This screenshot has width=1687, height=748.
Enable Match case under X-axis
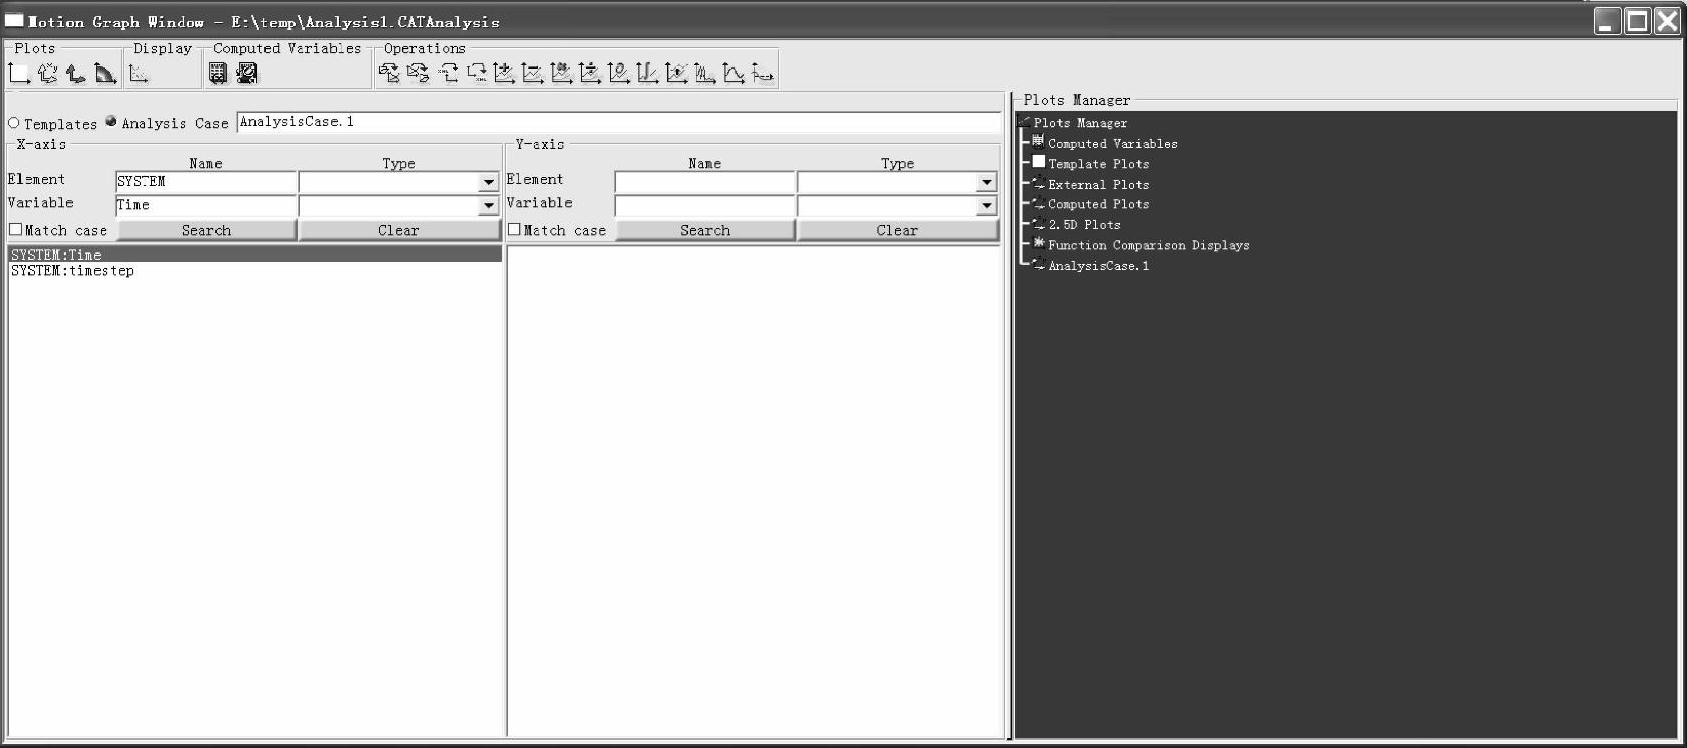[15, 229]
